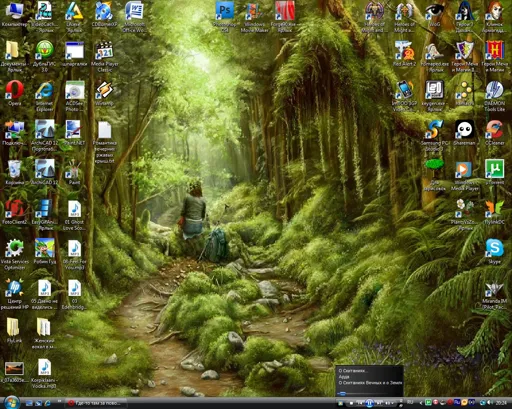Open the Skype desktop icon

click(494, 251)
